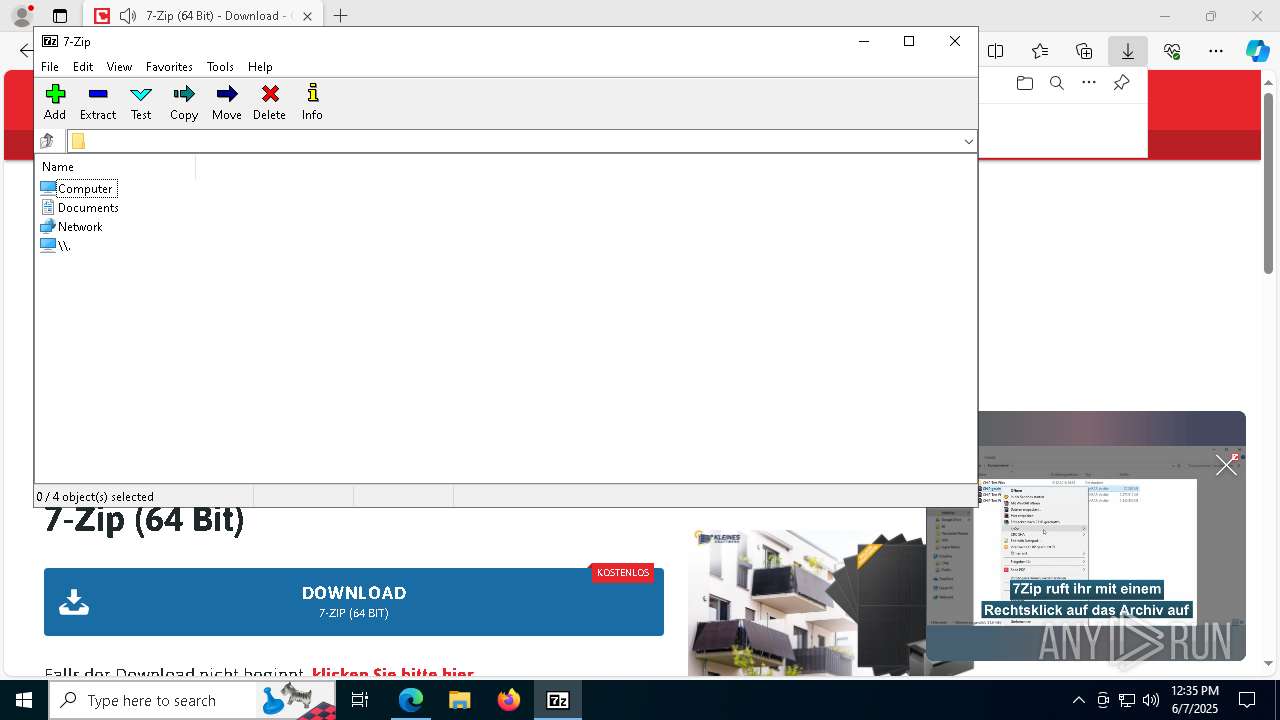This screenshot has width=1280, height=720.
Task: Open more options in downloads panel
Action: tap(1089, 83)
